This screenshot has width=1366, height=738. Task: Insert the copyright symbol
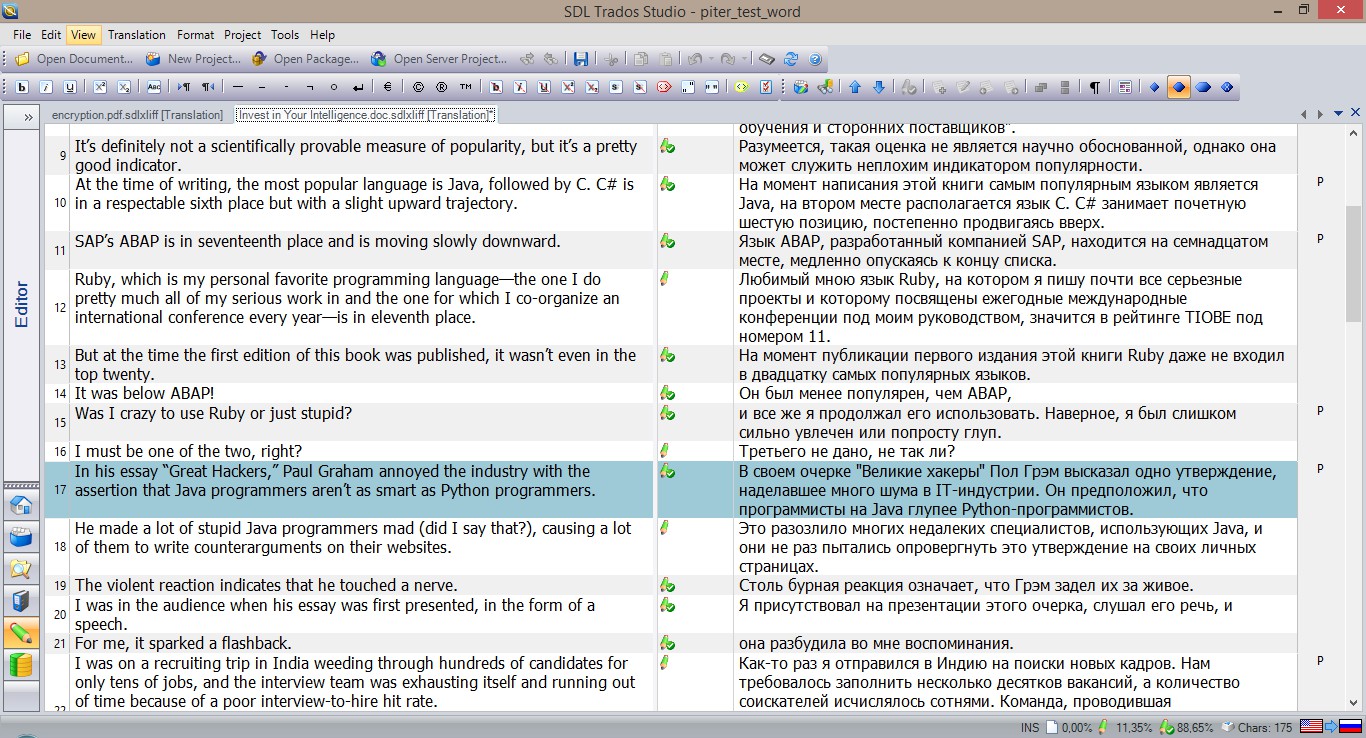tap(417, 87)
